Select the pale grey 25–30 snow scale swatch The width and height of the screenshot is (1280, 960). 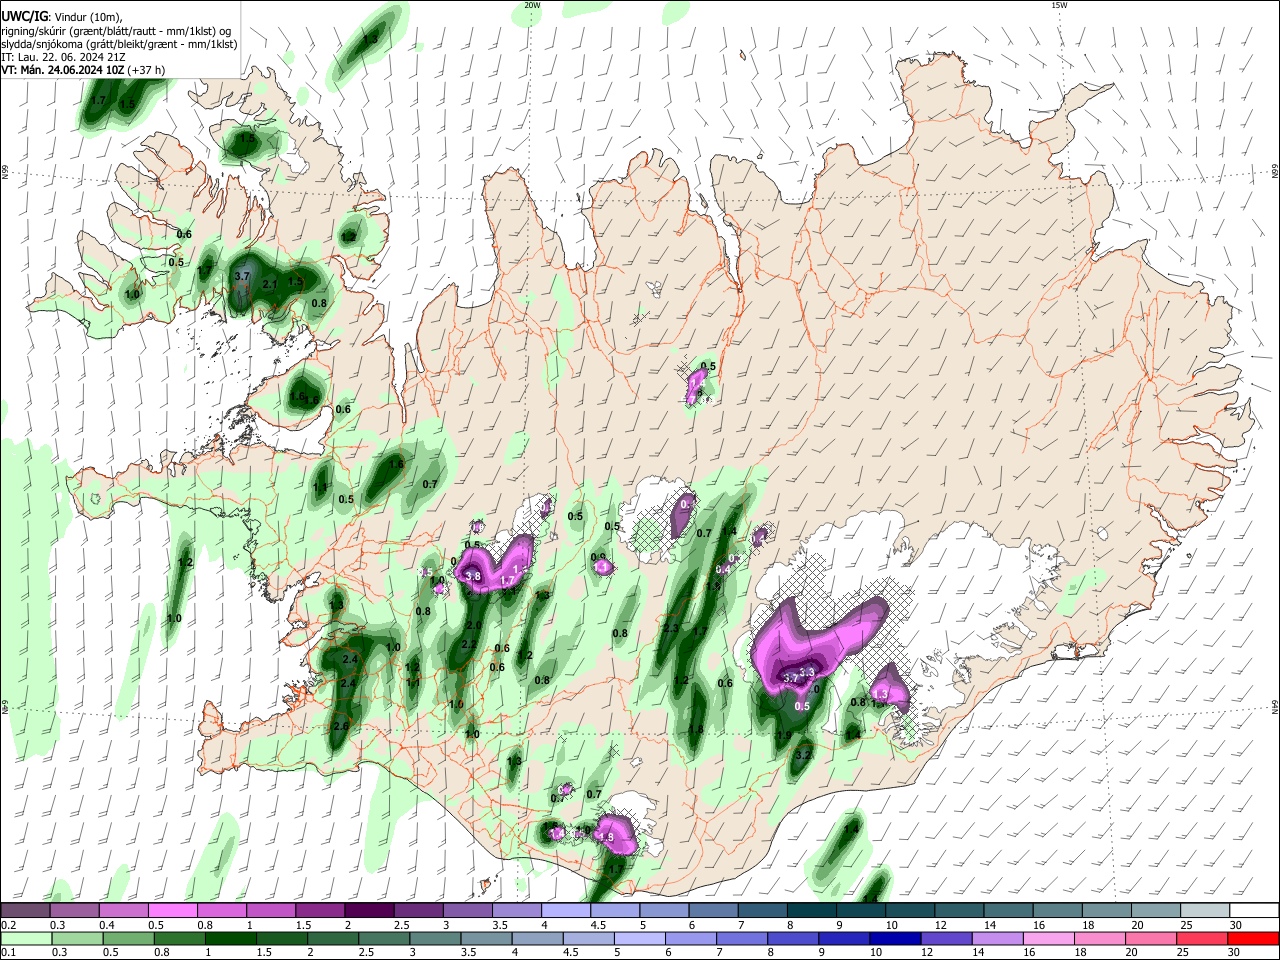(x=1204, y=910)
